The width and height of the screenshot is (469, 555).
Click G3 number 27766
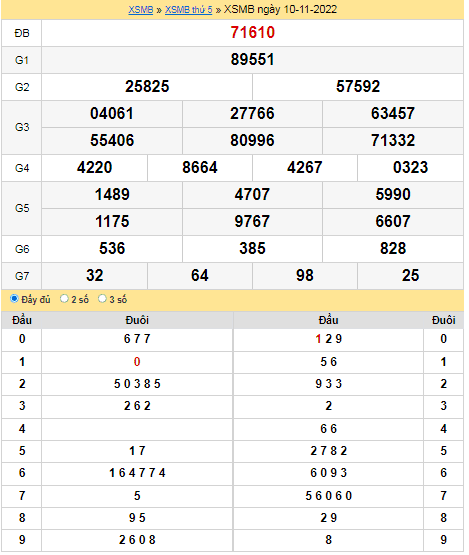[x=252, y=114]
